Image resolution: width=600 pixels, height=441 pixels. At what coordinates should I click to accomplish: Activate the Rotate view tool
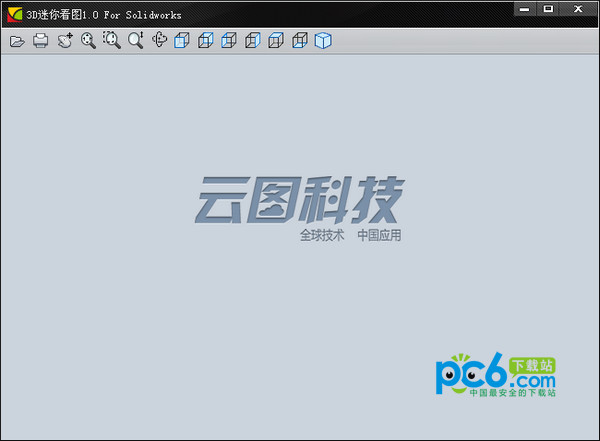point(159,40)
